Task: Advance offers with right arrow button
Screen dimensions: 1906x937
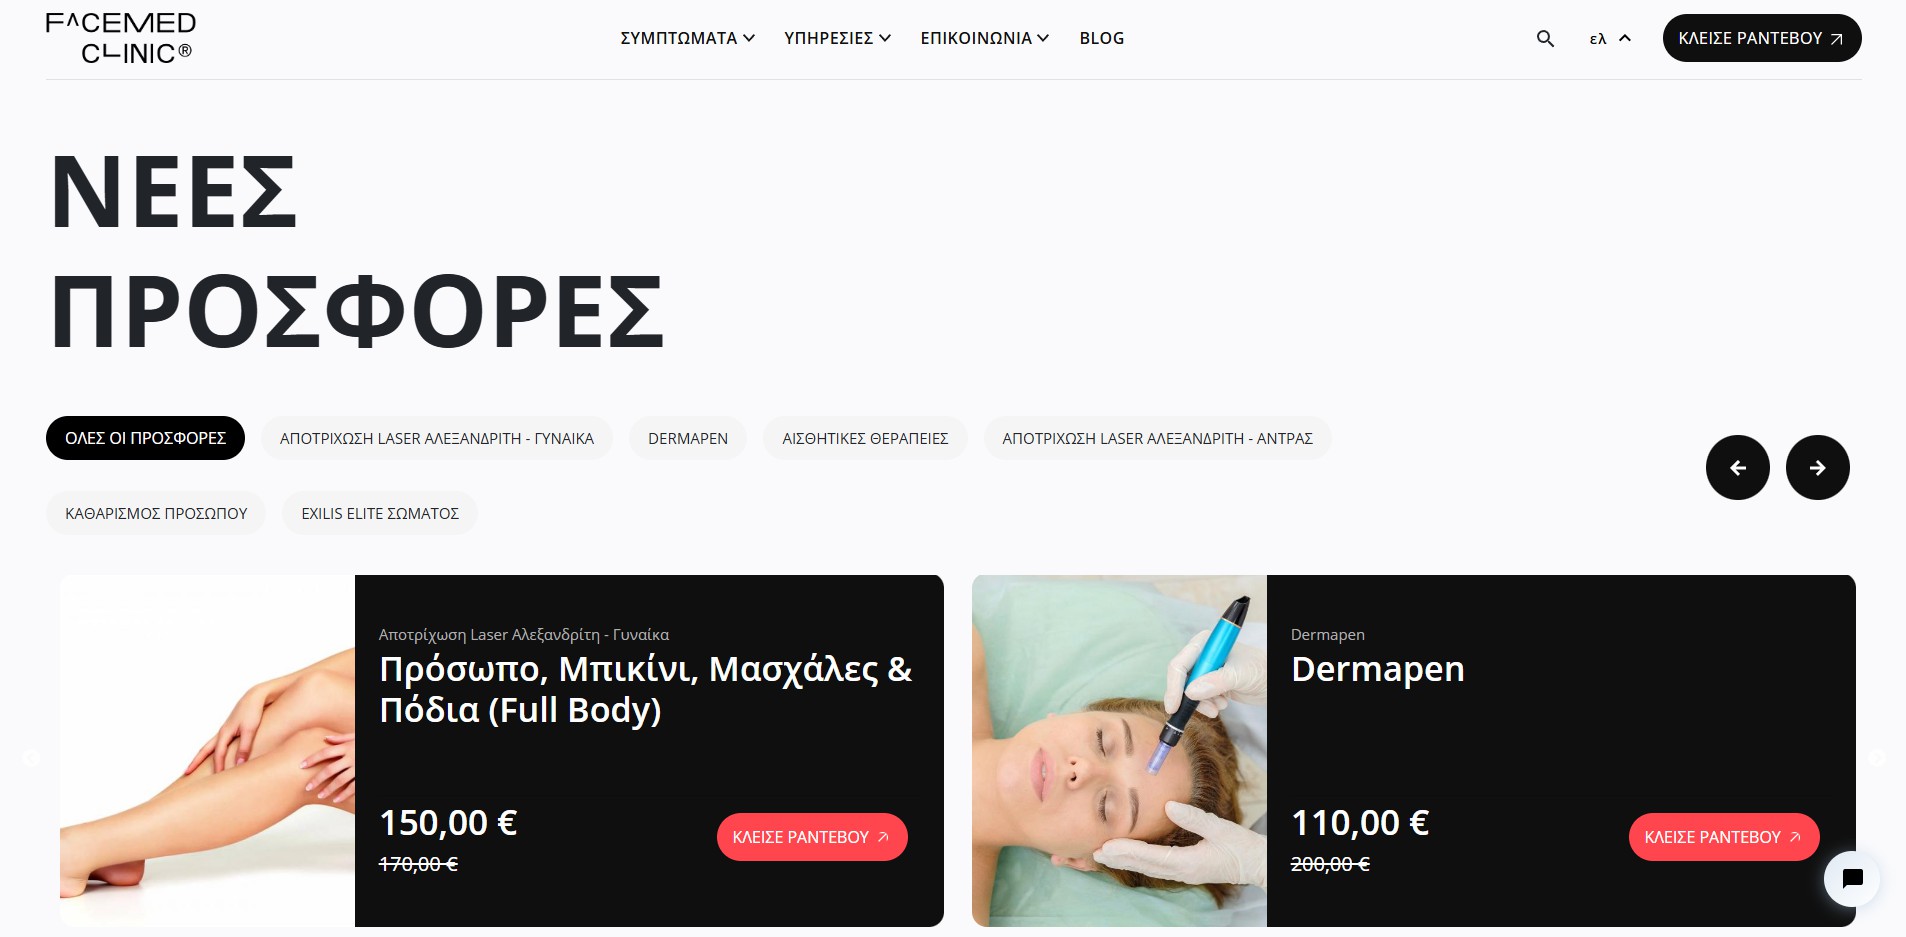Action: tap(1818, 467)
